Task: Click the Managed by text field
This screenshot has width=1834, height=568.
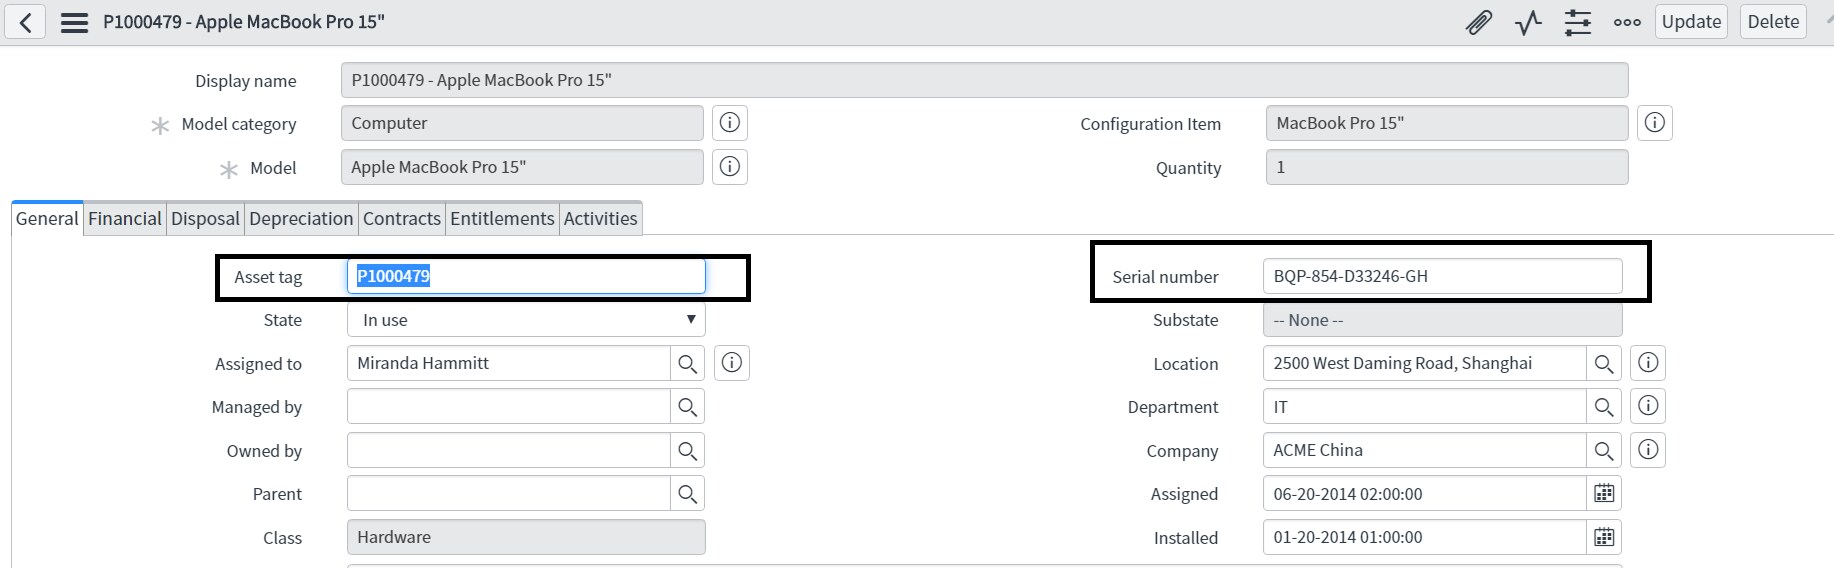Action: tap(508, 407)
